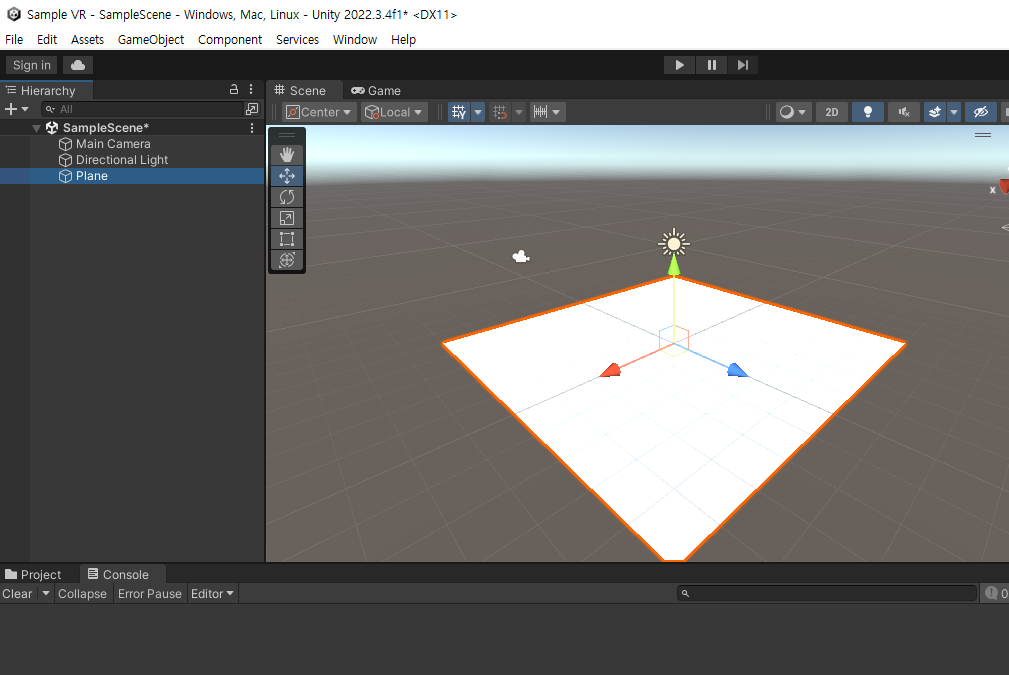
Task: Open the Services menu
Action: tap(297, 39)
